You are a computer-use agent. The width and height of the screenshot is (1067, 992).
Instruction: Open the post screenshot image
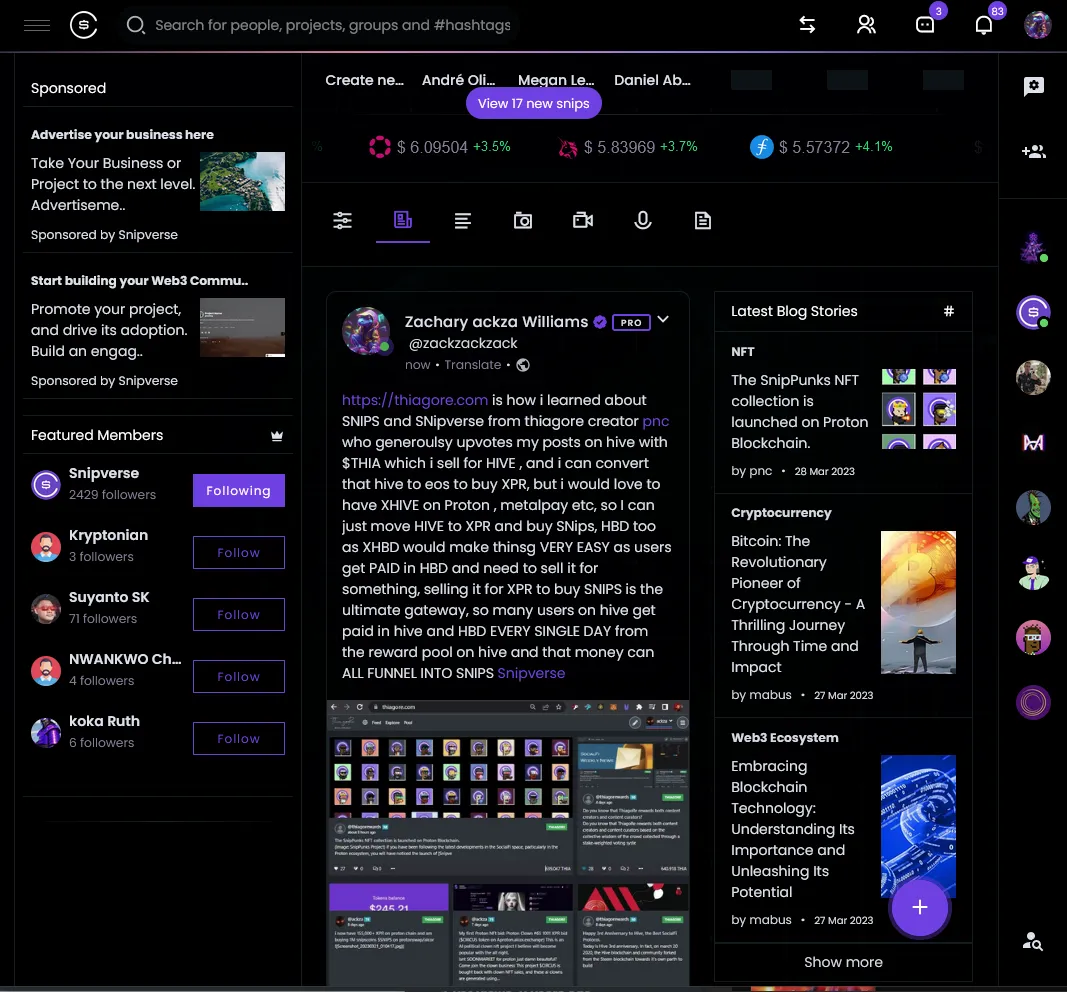[508, 842]
